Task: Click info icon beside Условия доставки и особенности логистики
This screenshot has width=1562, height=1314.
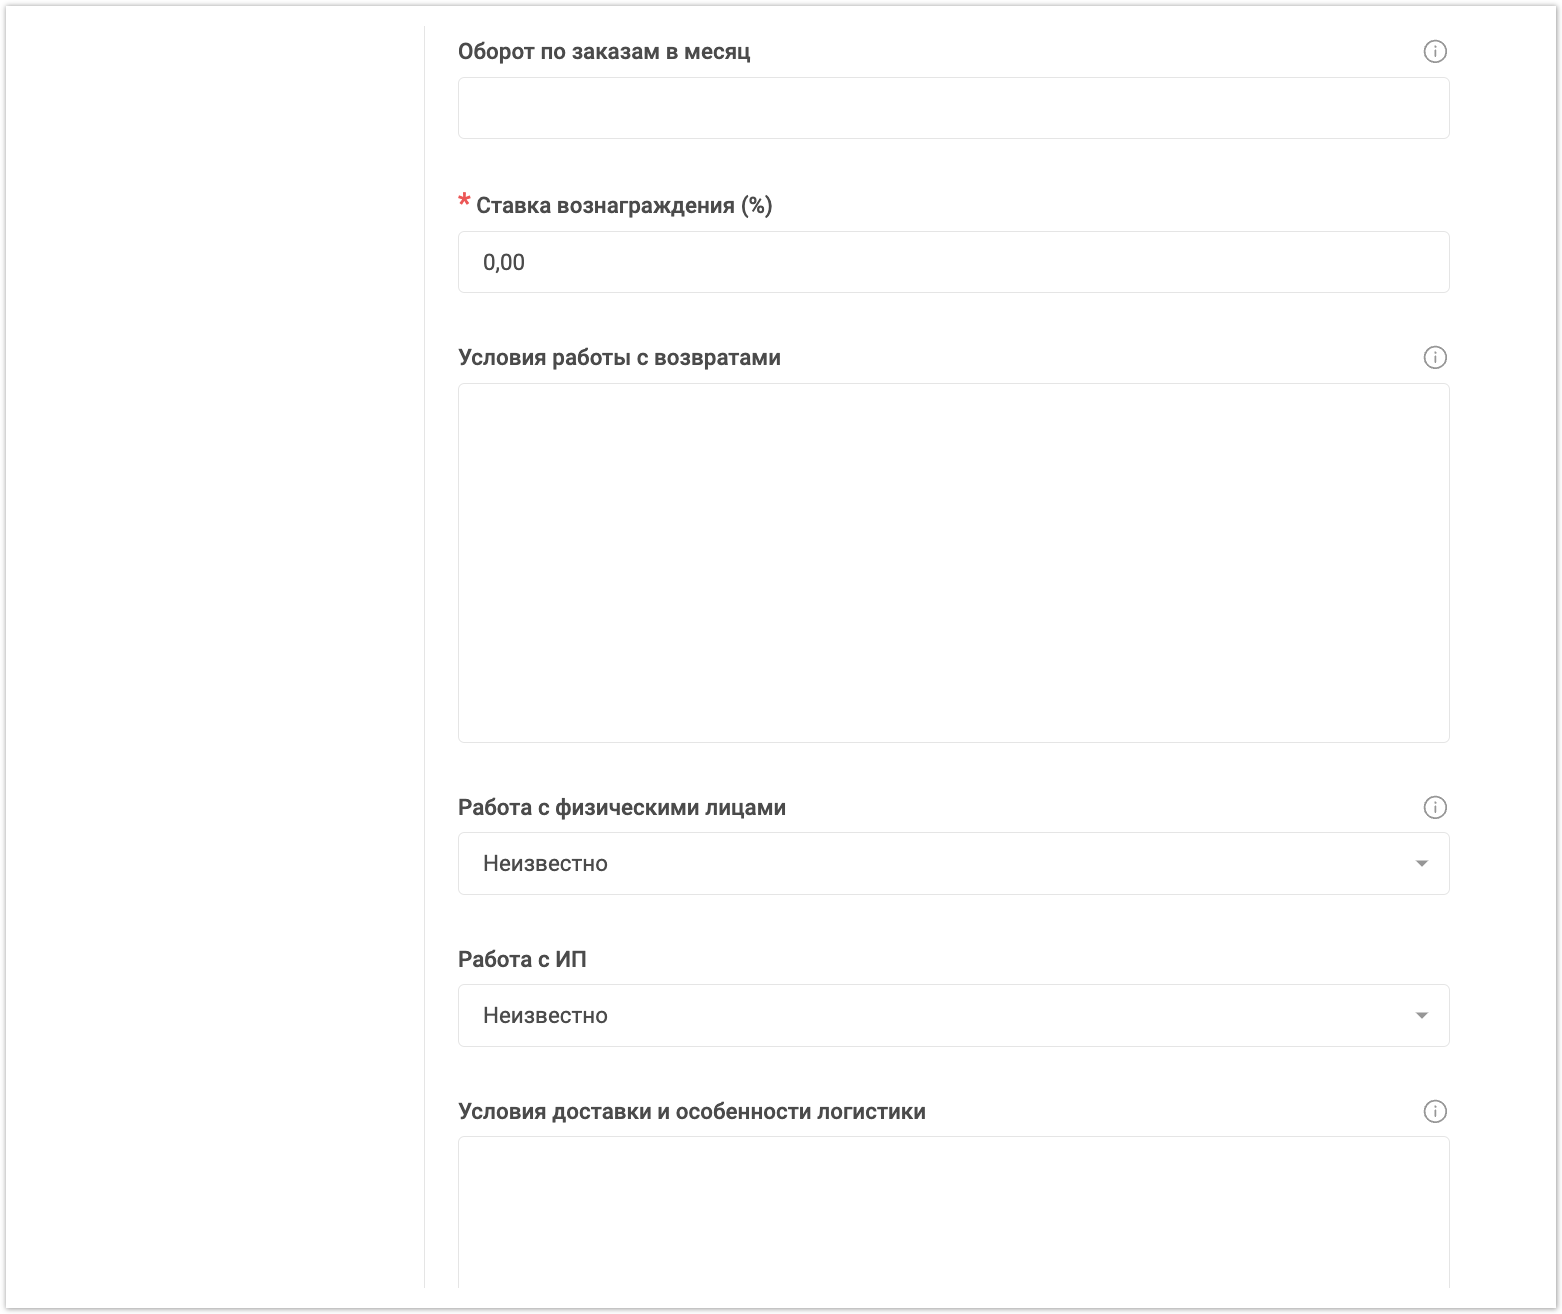Action: pos(1435,1112)
